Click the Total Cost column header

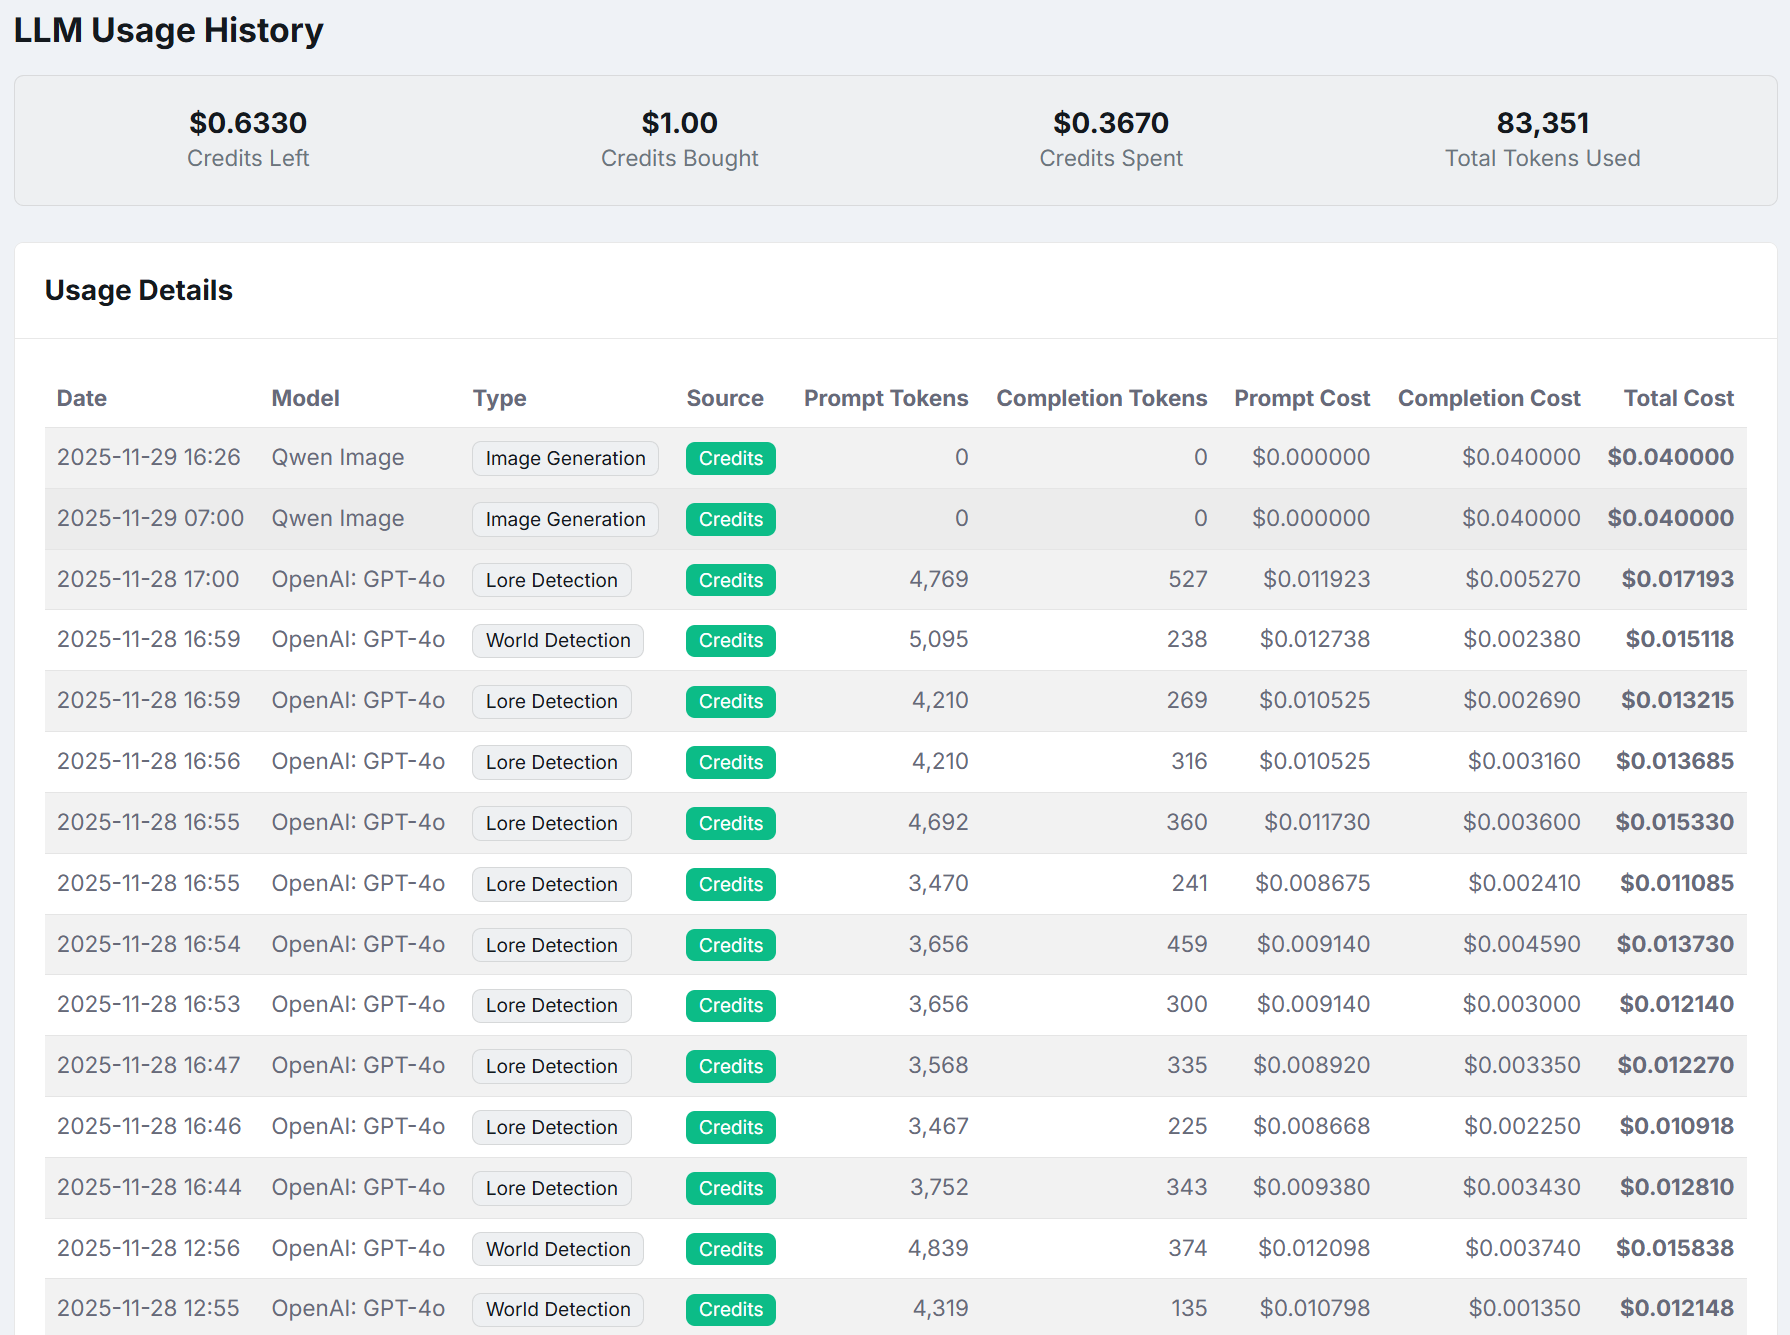pyautogui.click(x=1679, y=398)
